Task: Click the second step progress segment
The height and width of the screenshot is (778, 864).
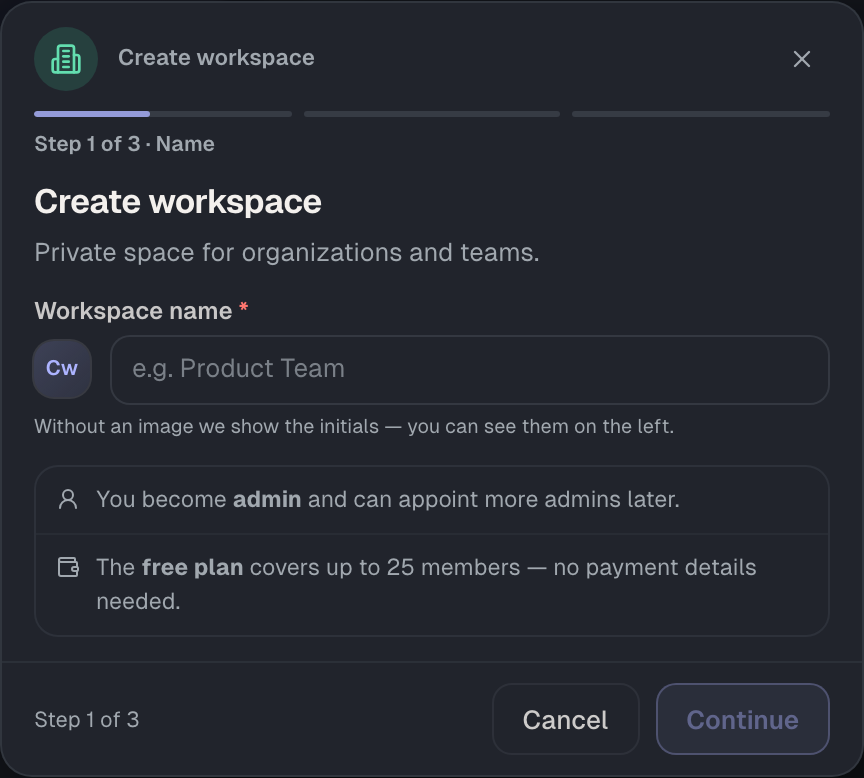Action: coord(432,114)
